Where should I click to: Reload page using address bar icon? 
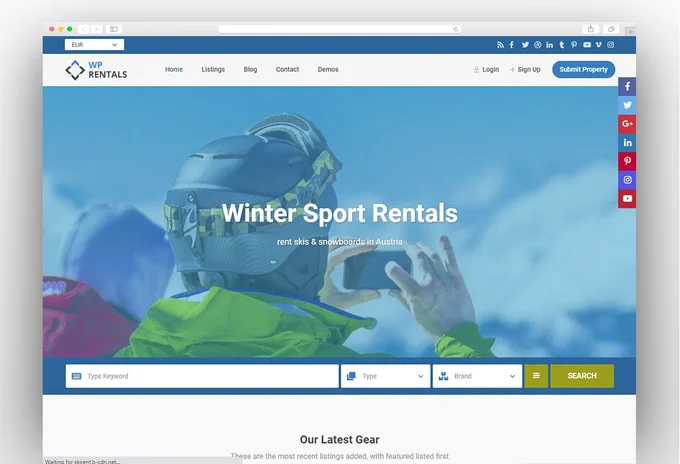(456, 29)
